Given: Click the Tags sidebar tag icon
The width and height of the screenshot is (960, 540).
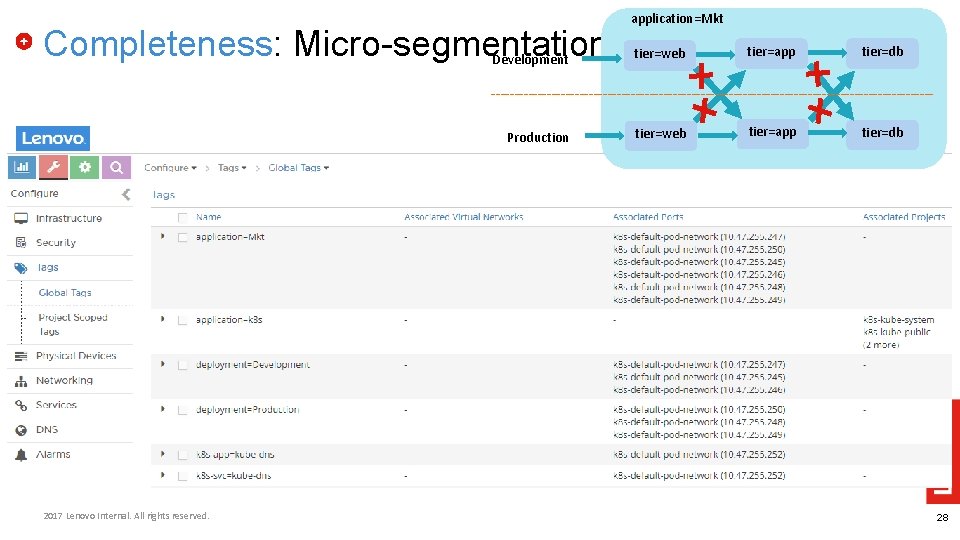Looking at the screenshot, I should (x=21, y=268).
